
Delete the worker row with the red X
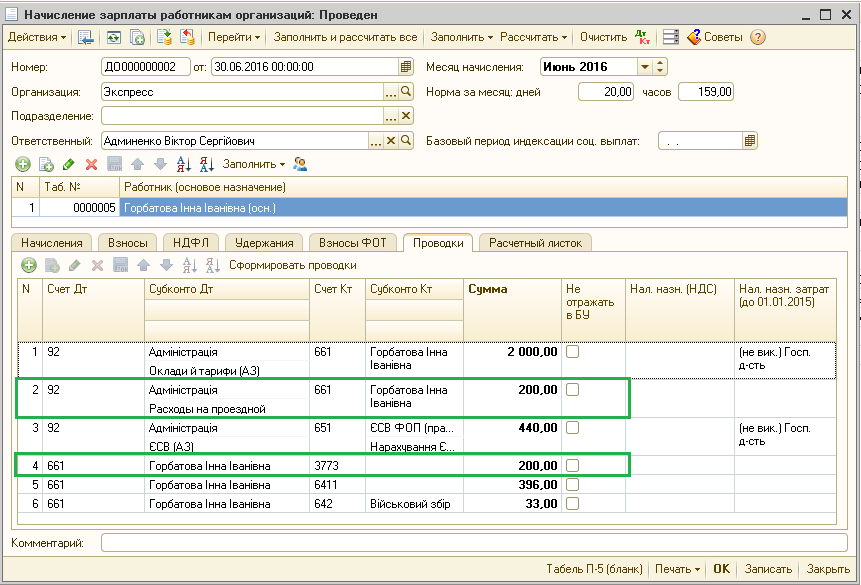[x=92, y=164]
